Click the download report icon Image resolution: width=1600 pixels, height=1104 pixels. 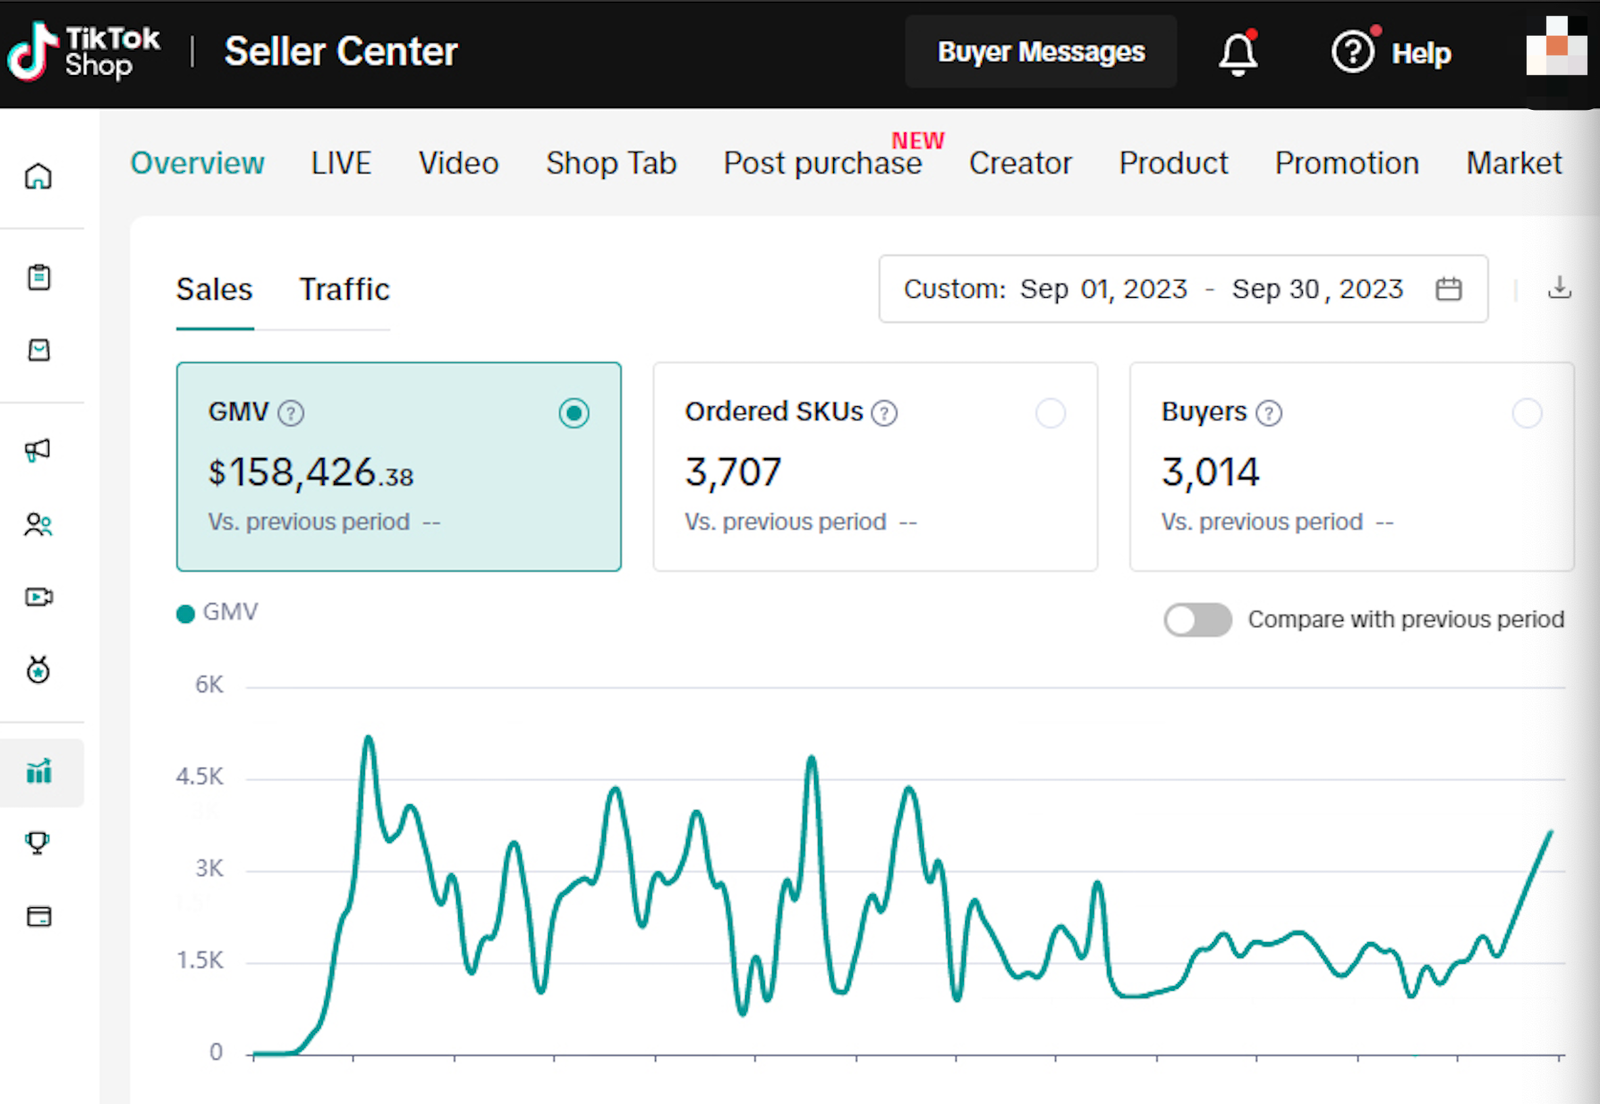point(1559,288)
